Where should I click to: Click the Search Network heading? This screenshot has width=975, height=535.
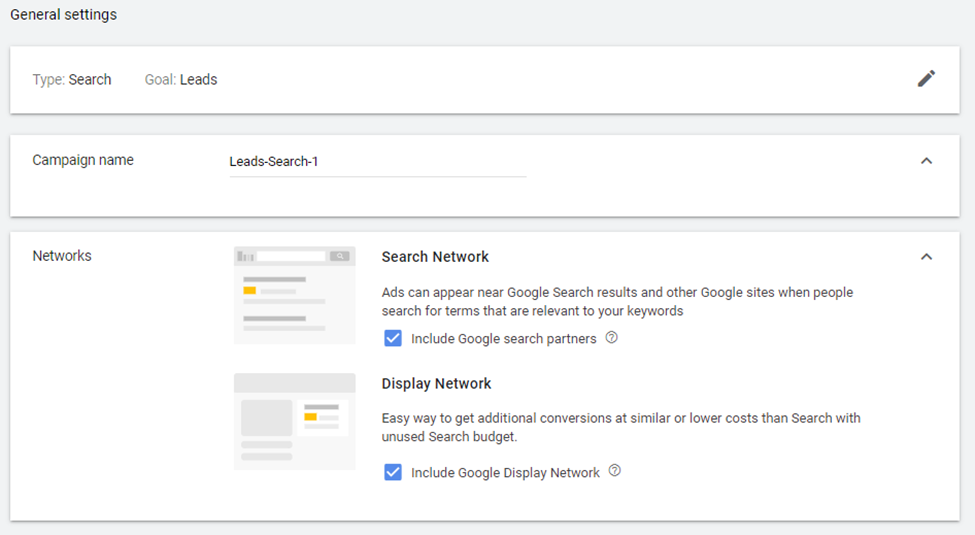435,257
